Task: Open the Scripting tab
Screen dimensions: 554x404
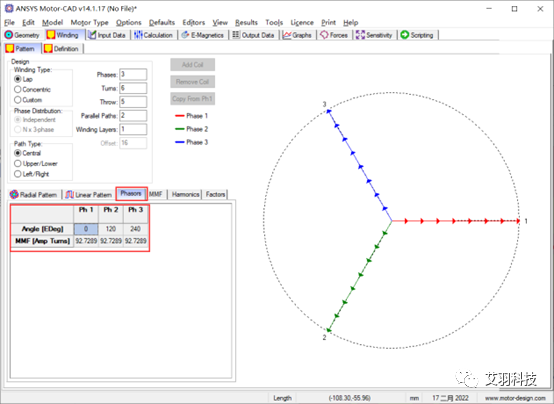Action: tap(418, 35)
